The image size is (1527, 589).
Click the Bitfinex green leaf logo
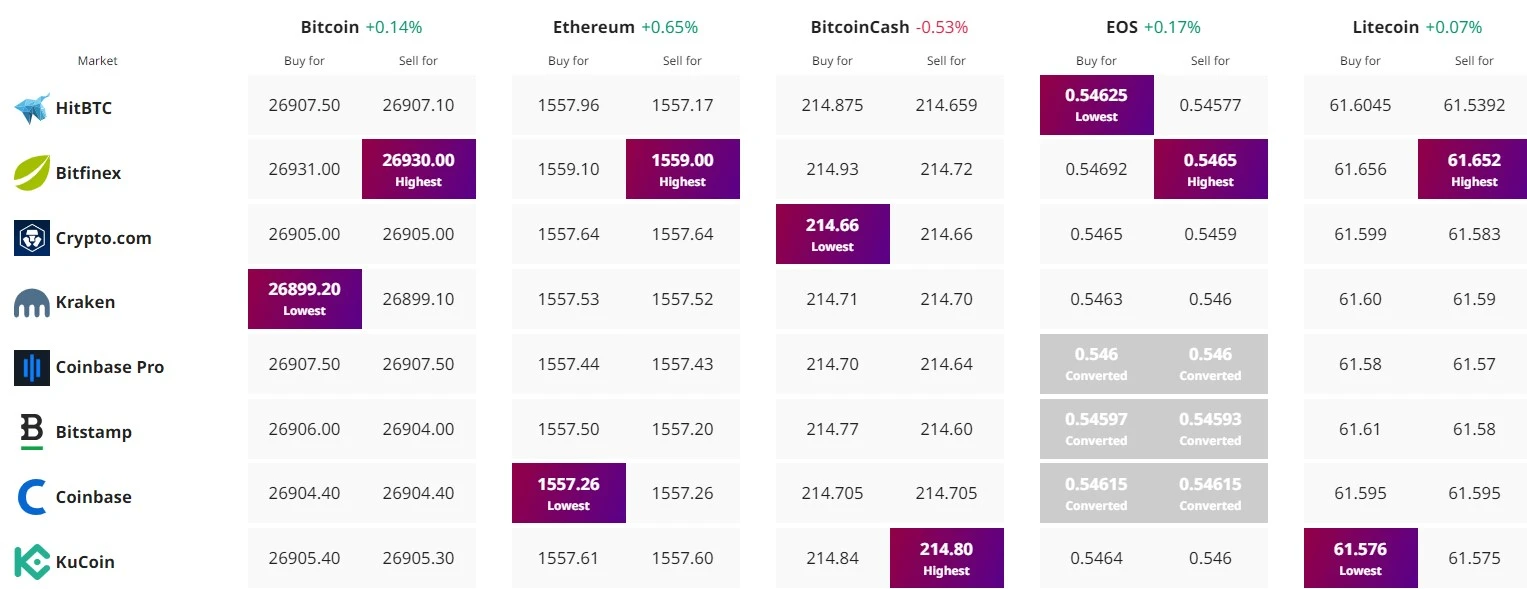pos(32,173)
